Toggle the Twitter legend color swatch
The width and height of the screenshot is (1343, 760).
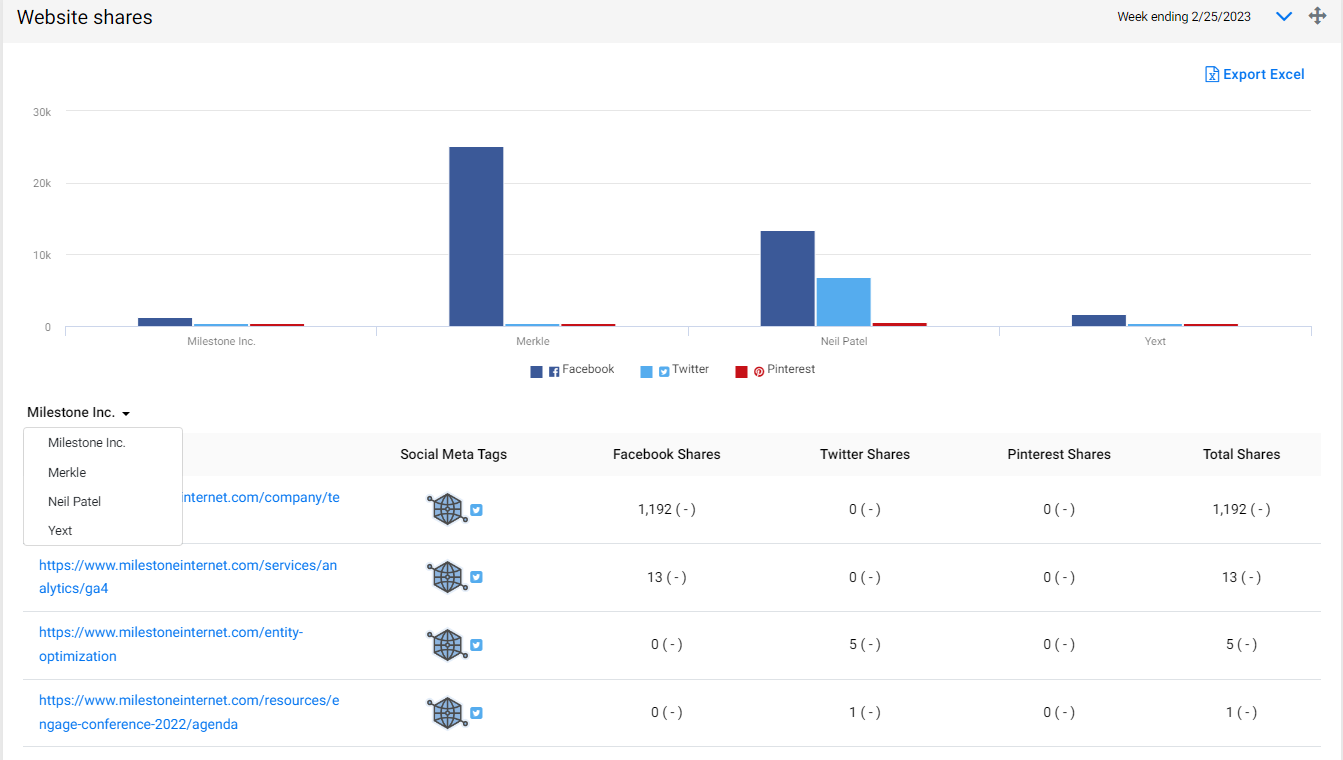click(647, 372)
